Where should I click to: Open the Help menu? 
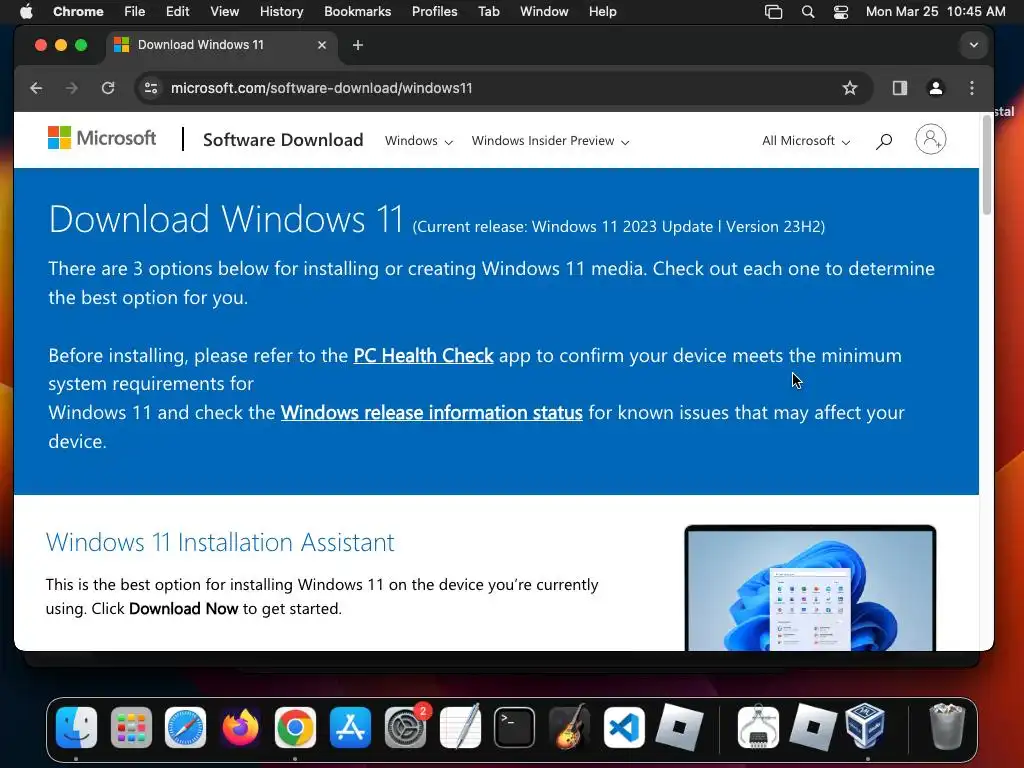click(602, 11)
